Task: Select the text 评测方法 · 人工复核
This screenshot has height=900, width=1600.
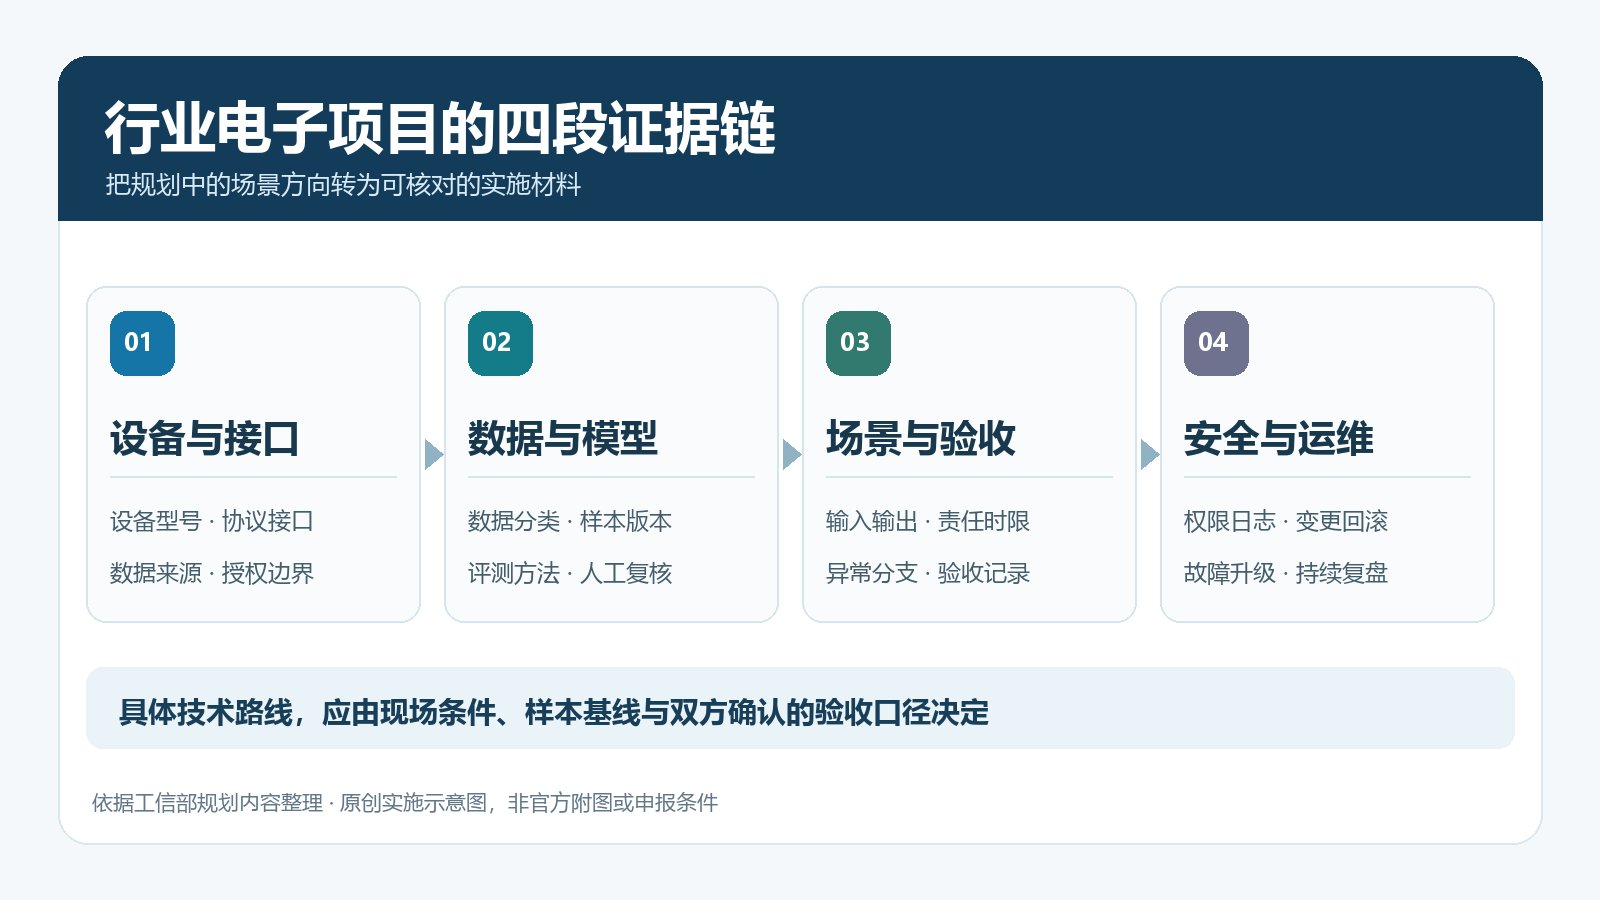Action: pyautogui.click(x=570, y=573)
